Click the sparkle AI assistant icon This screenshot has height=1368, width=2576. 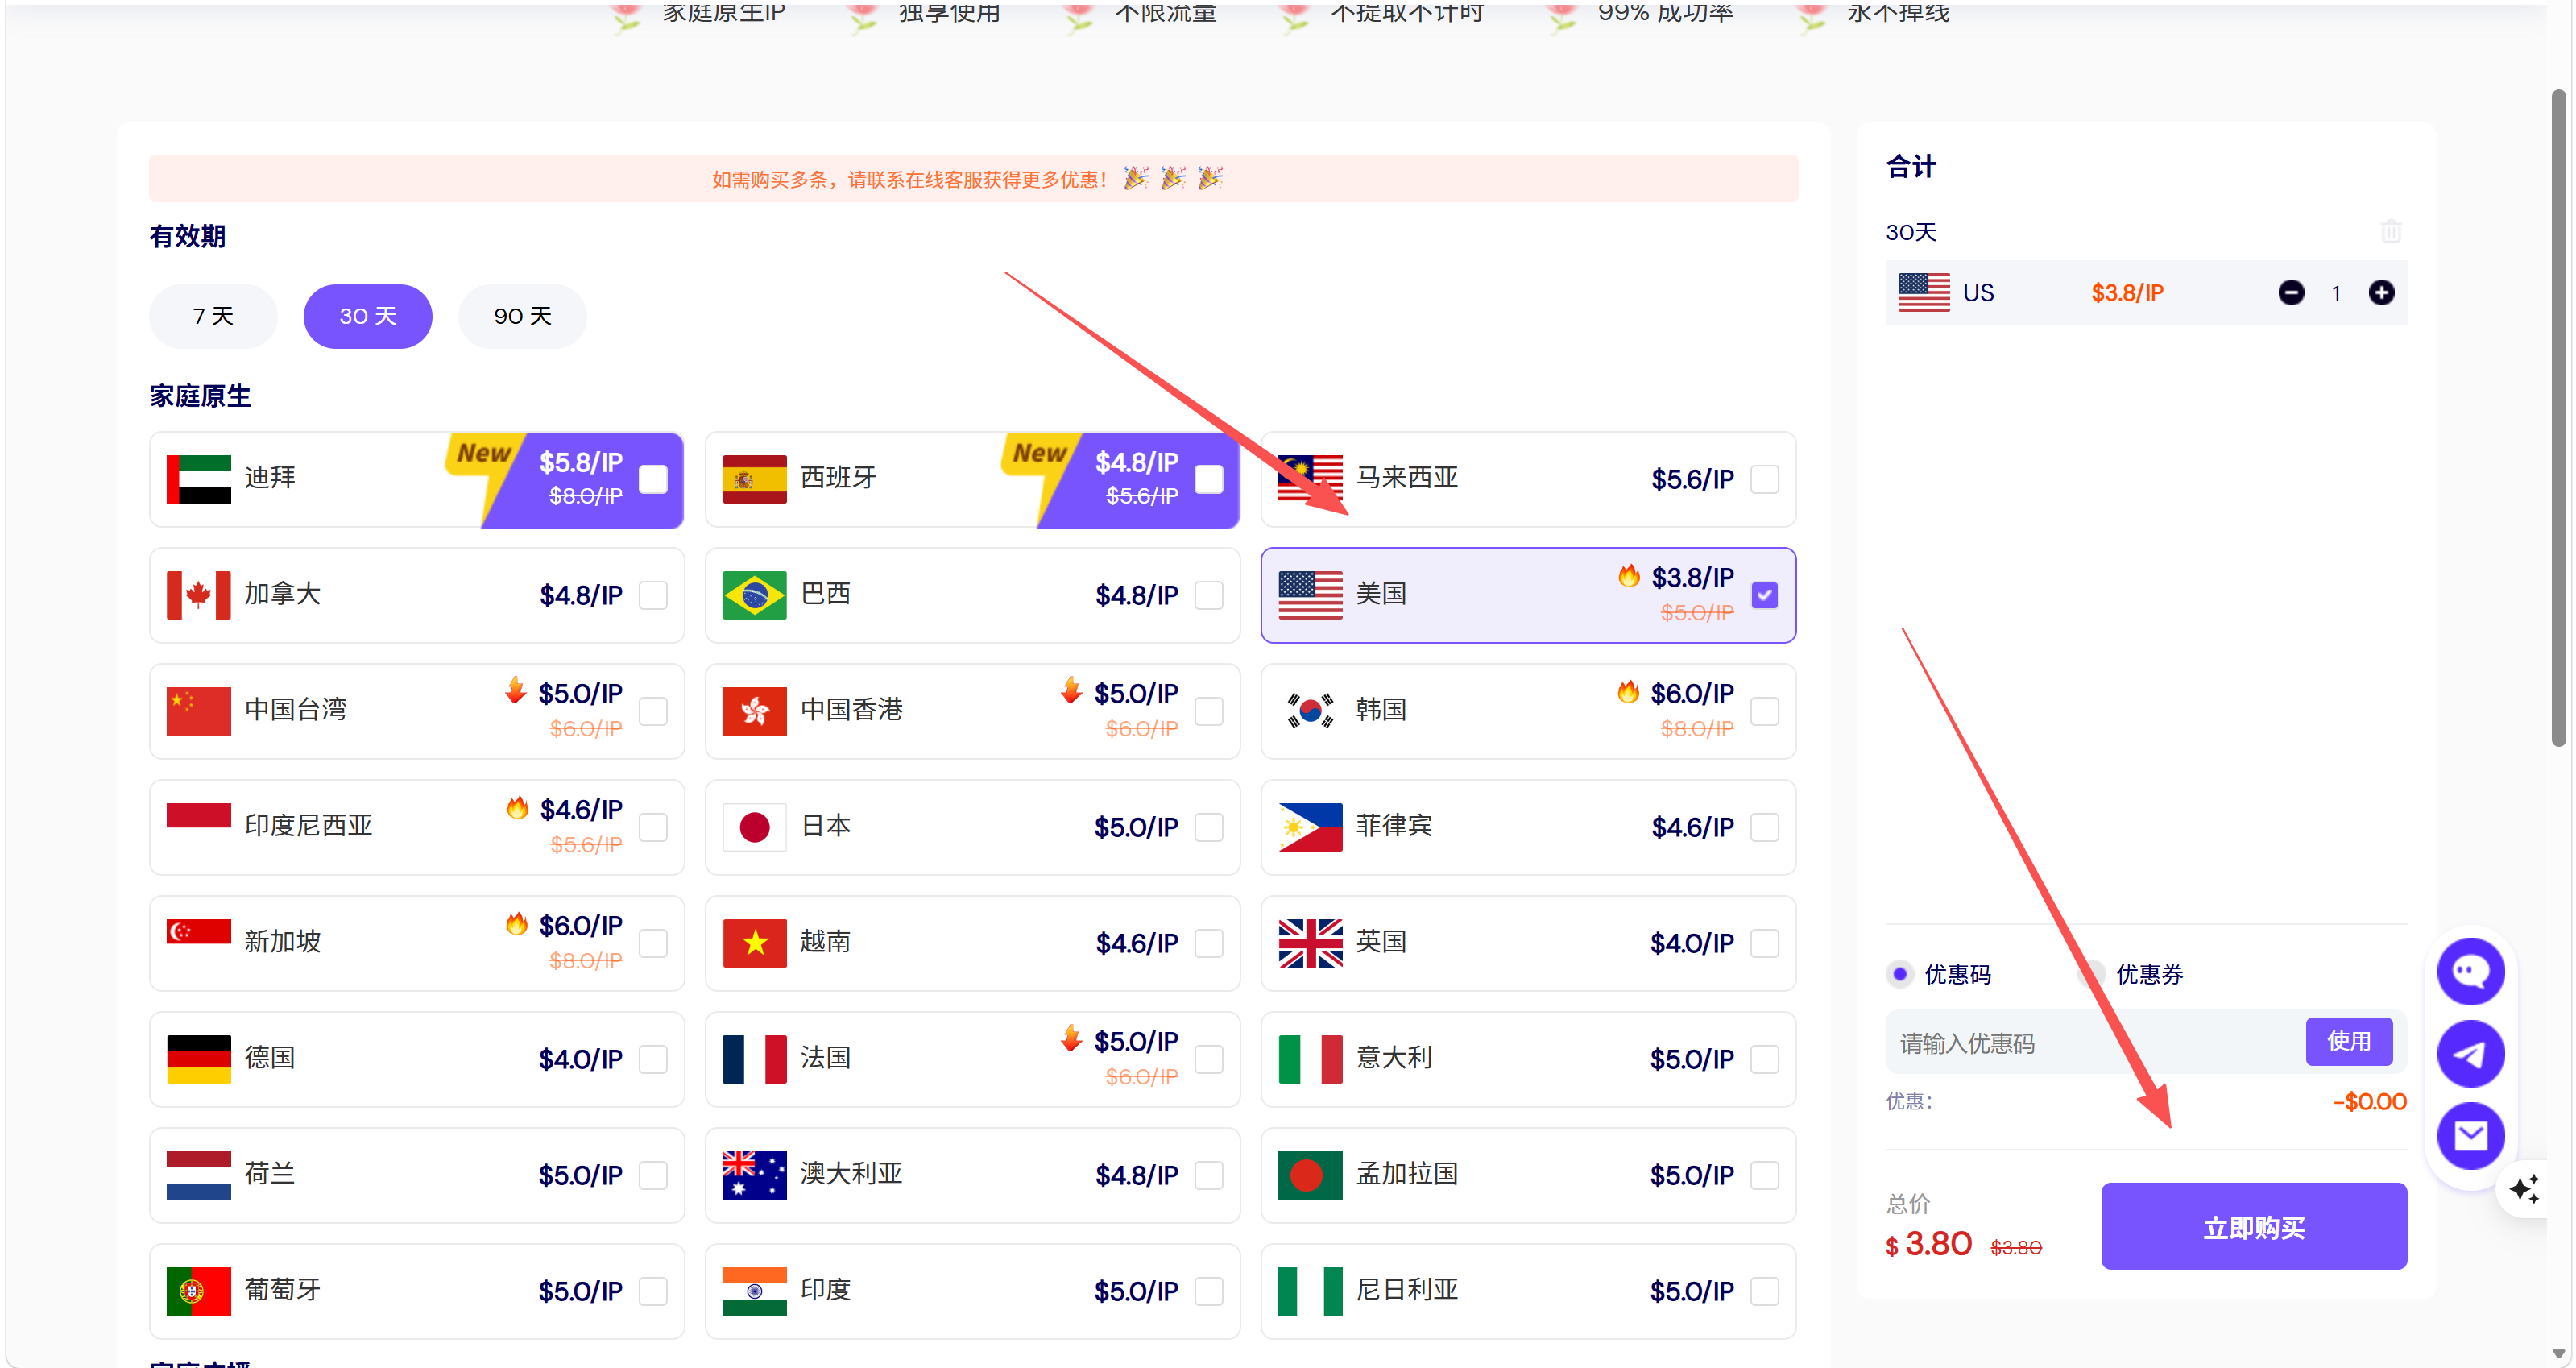[x=2524, y=1189]
